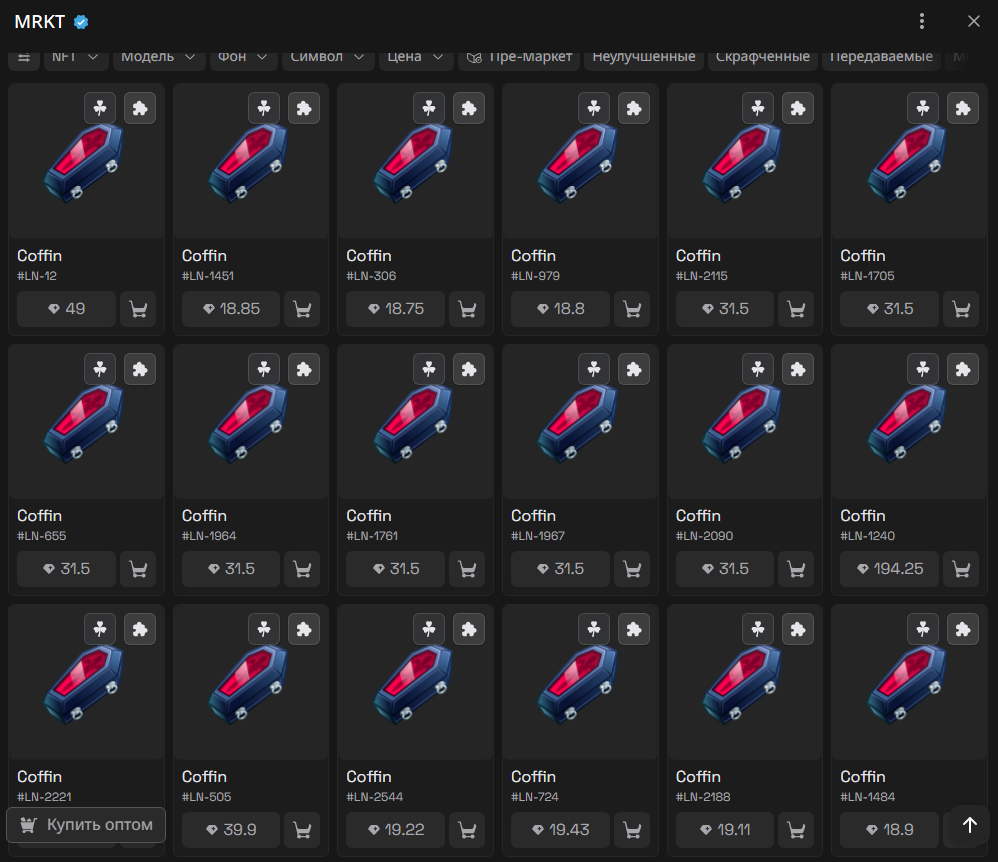The height and width of the screenshot is (862, 998).
Task: Toggle the Пре-Маркет filter
Action: [519, 57]
